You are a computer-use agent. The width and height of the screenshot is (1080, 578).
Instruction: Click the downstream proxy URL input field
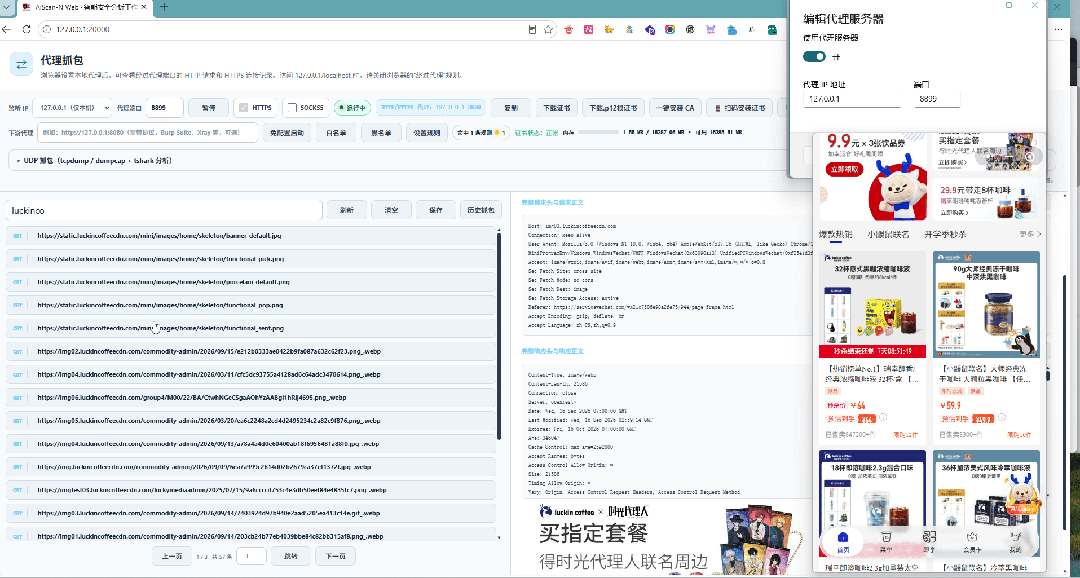[147, 133]
